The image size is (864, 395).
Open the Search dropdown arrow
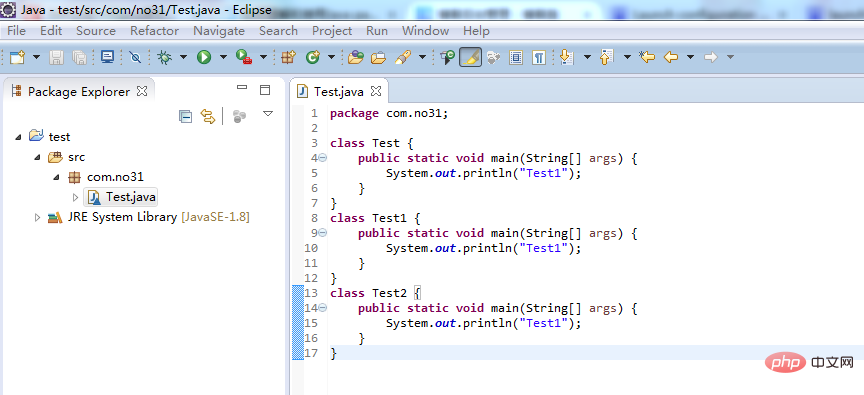pos(423,57)
